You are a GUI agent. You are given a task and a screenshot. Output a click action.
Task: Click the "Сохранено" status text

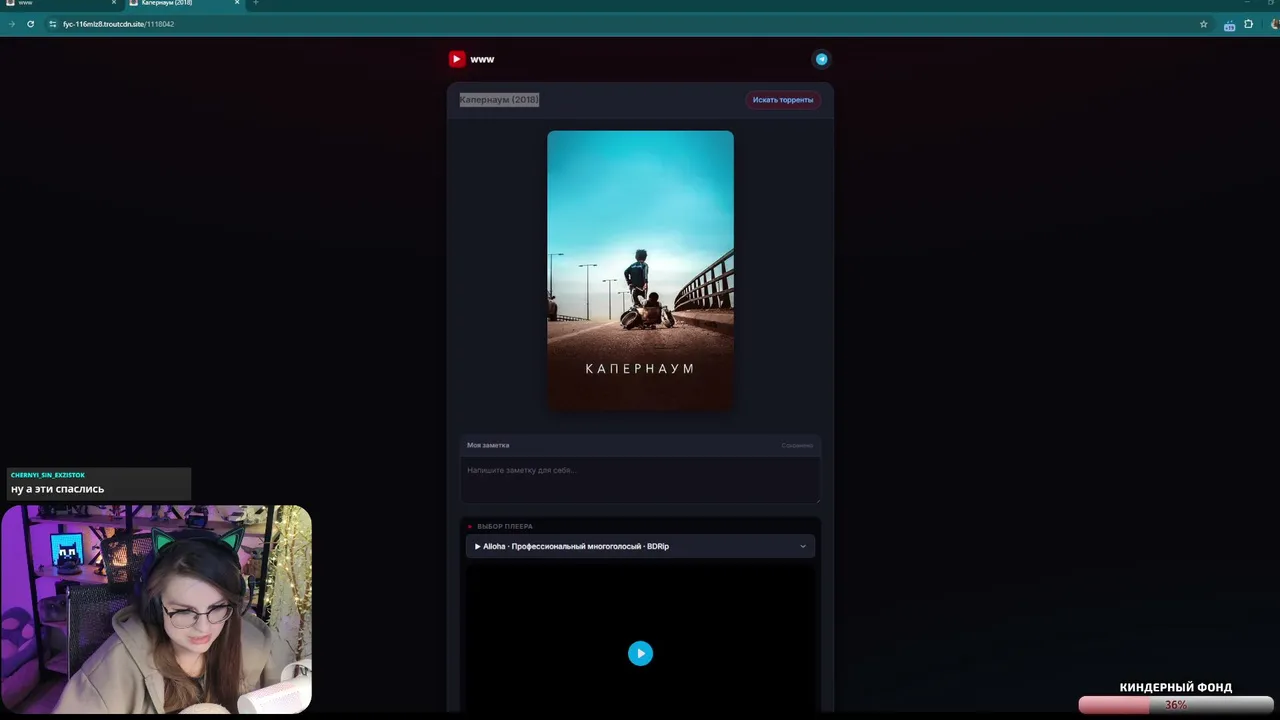coord(797,445)
